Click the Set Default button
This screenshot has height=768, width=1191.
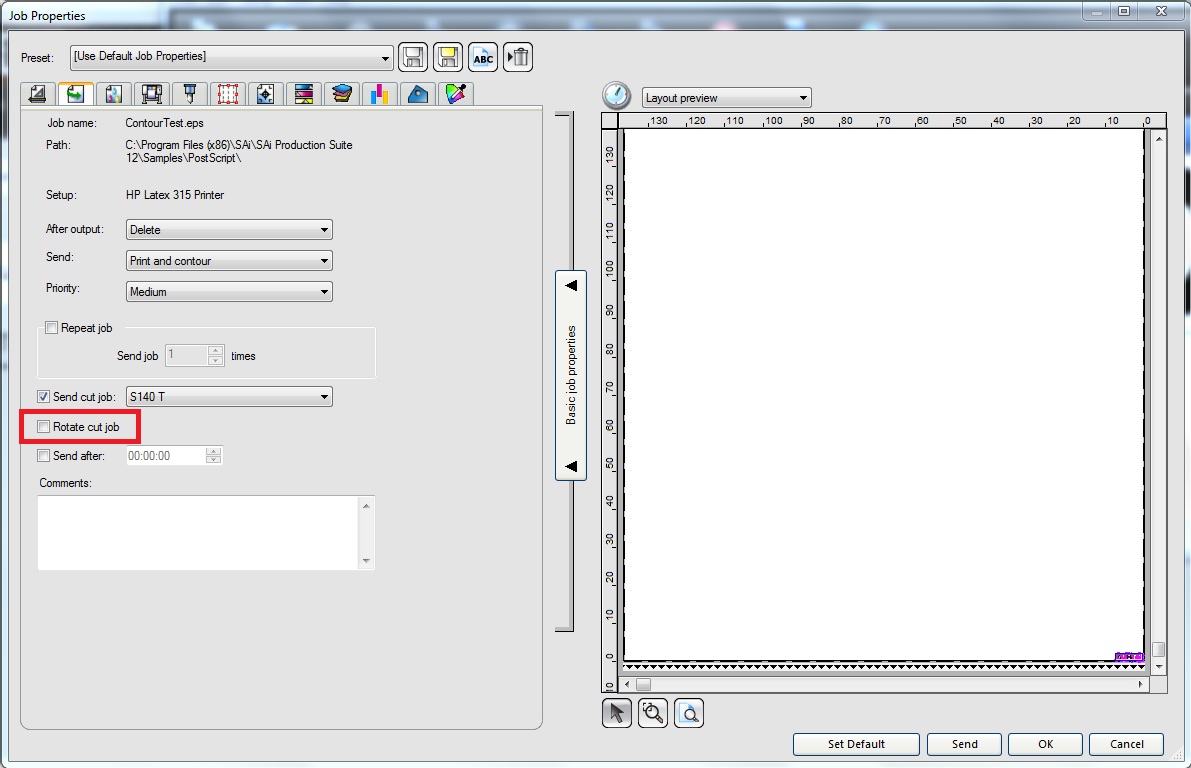856,744
